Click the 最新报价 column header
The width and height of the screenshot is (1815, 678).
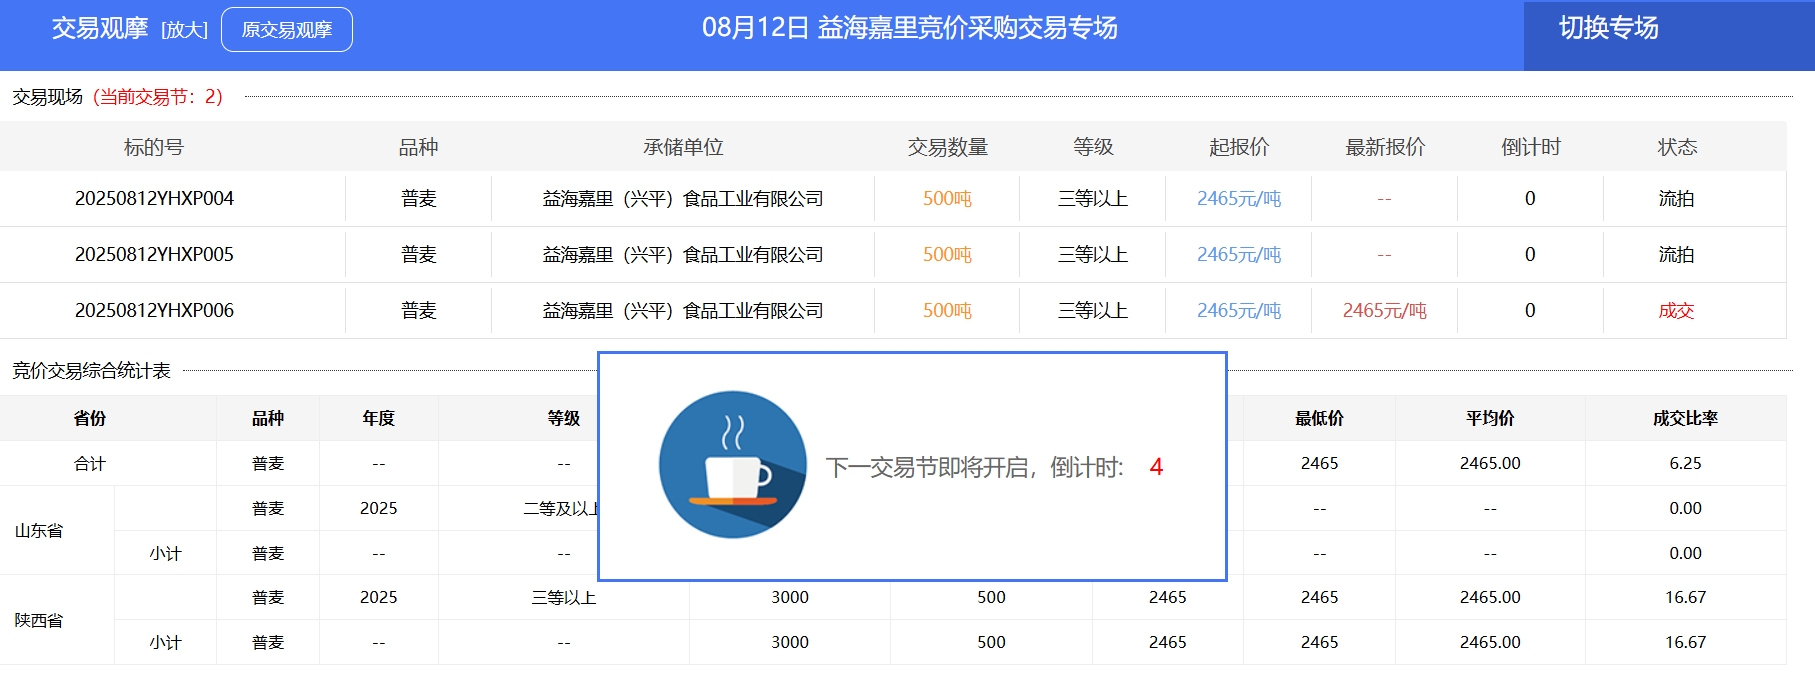[1385, 147]
